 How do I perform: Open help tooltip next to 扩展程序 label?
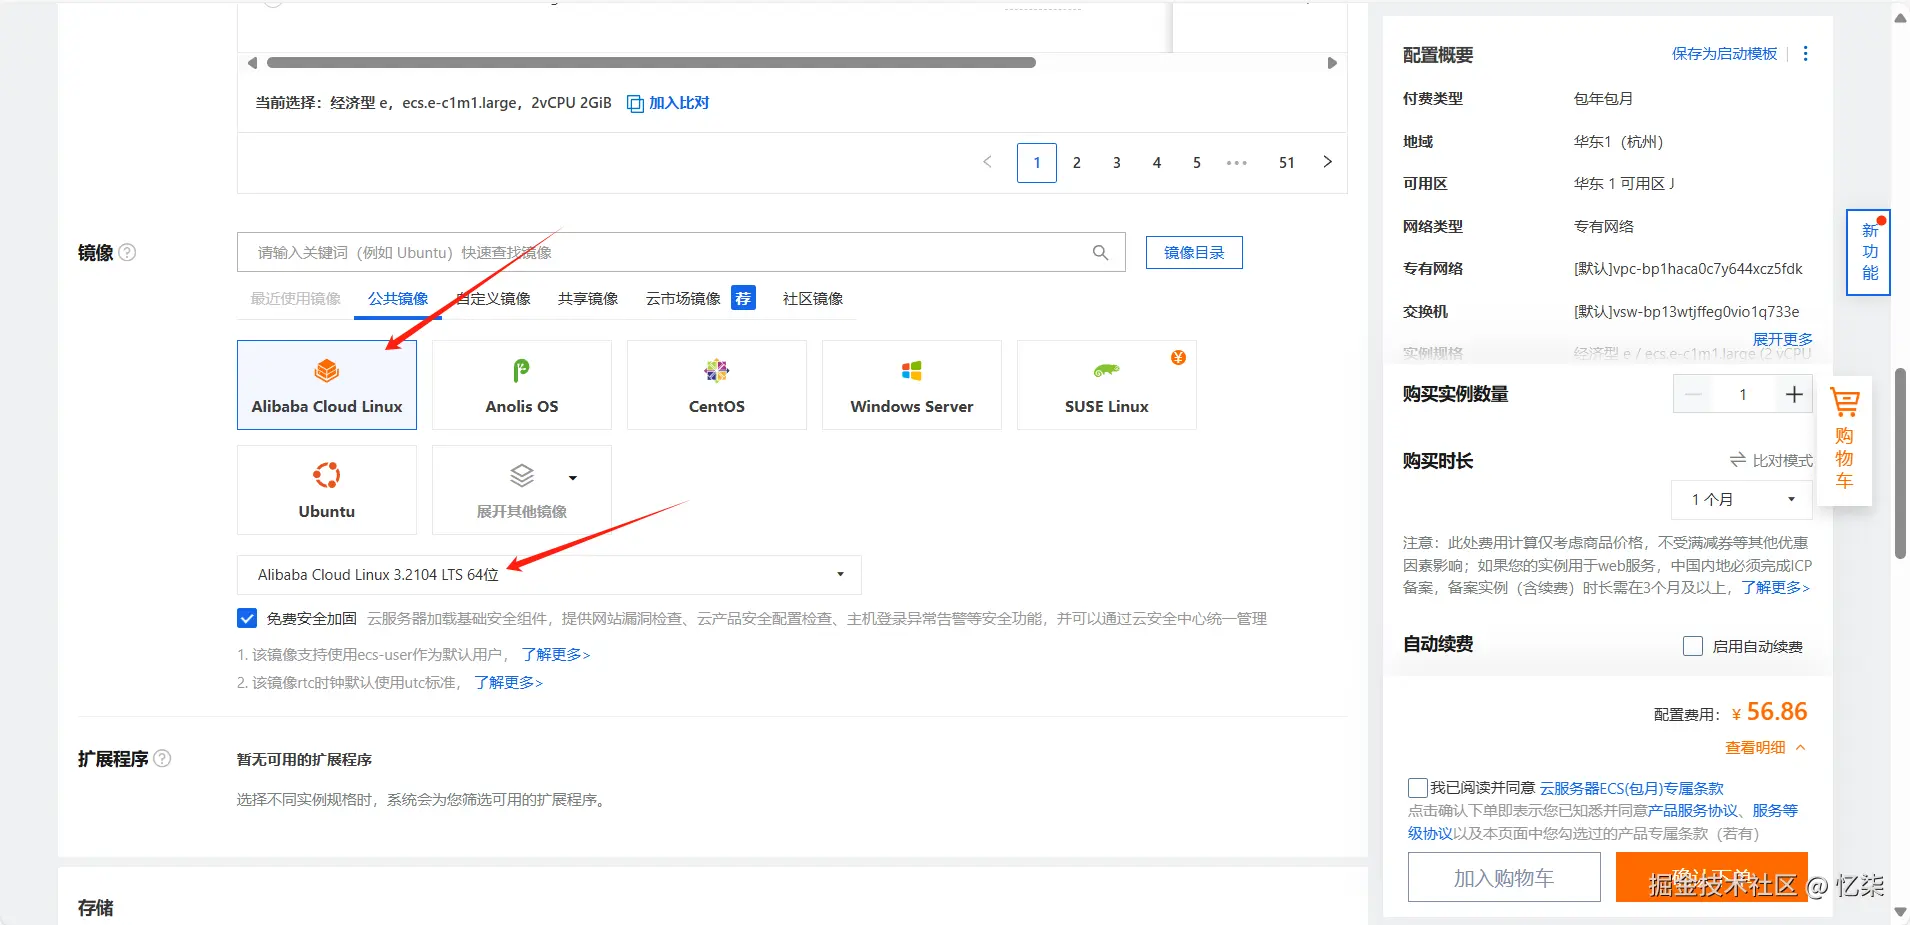(162, 759)
